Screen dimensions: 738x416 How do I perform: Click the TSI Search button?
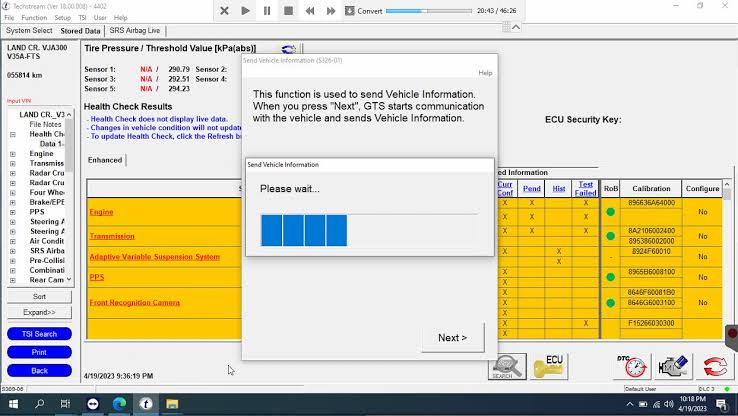tap(39, 334)
